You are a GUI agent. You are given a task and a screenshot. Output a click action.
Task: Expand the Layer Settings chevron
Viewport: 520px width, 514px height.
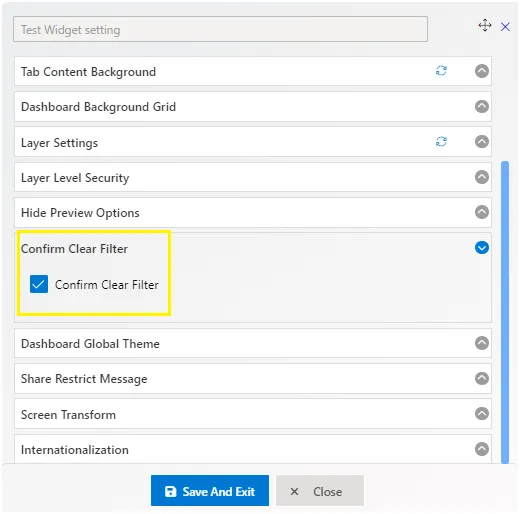pos(482,142)
